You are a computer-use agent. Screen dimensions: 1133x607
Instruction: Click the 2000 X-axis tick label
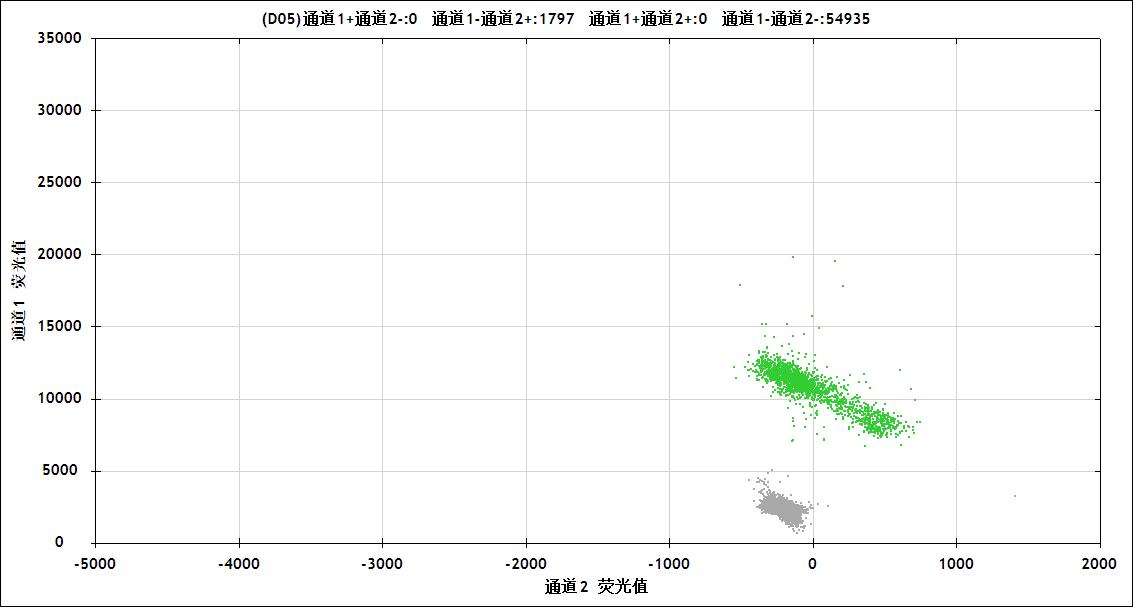[x=1099, y=564]
